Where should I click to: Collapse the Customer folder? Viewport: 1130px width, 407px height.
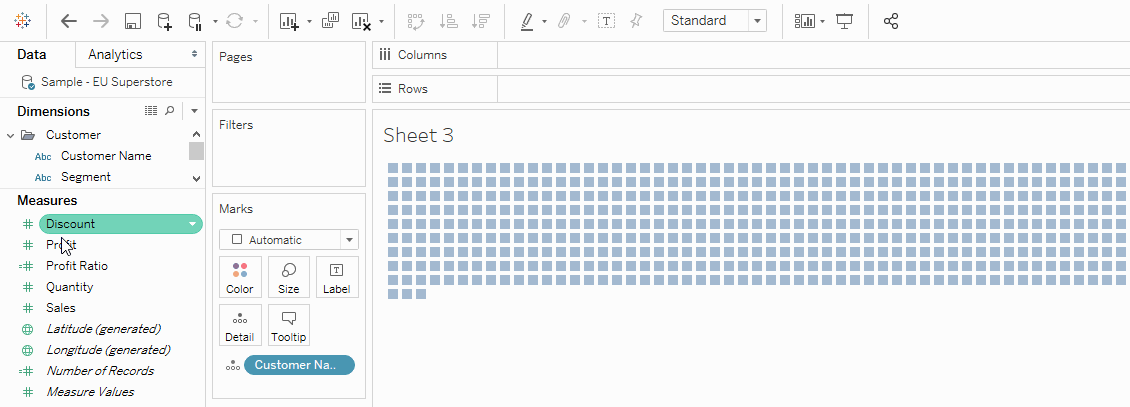(x=11, y=135)
